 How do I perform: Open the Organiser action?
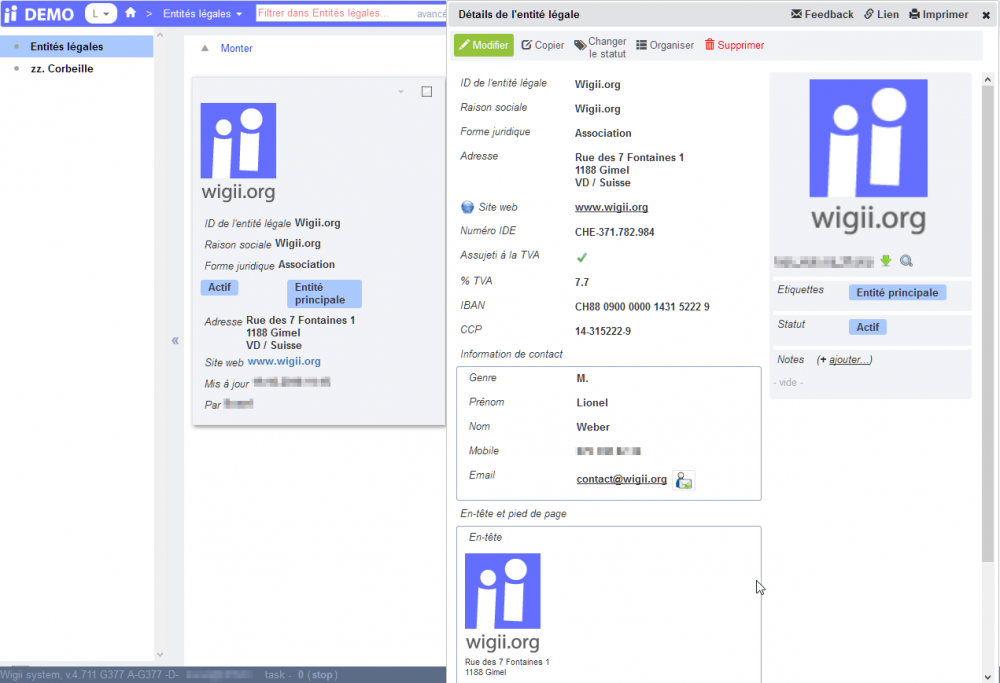(x=665, y=45)
